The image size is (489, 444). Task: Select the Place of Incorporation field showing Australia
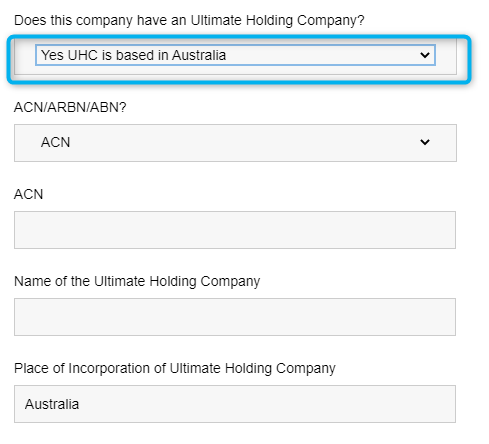point(235,404)
